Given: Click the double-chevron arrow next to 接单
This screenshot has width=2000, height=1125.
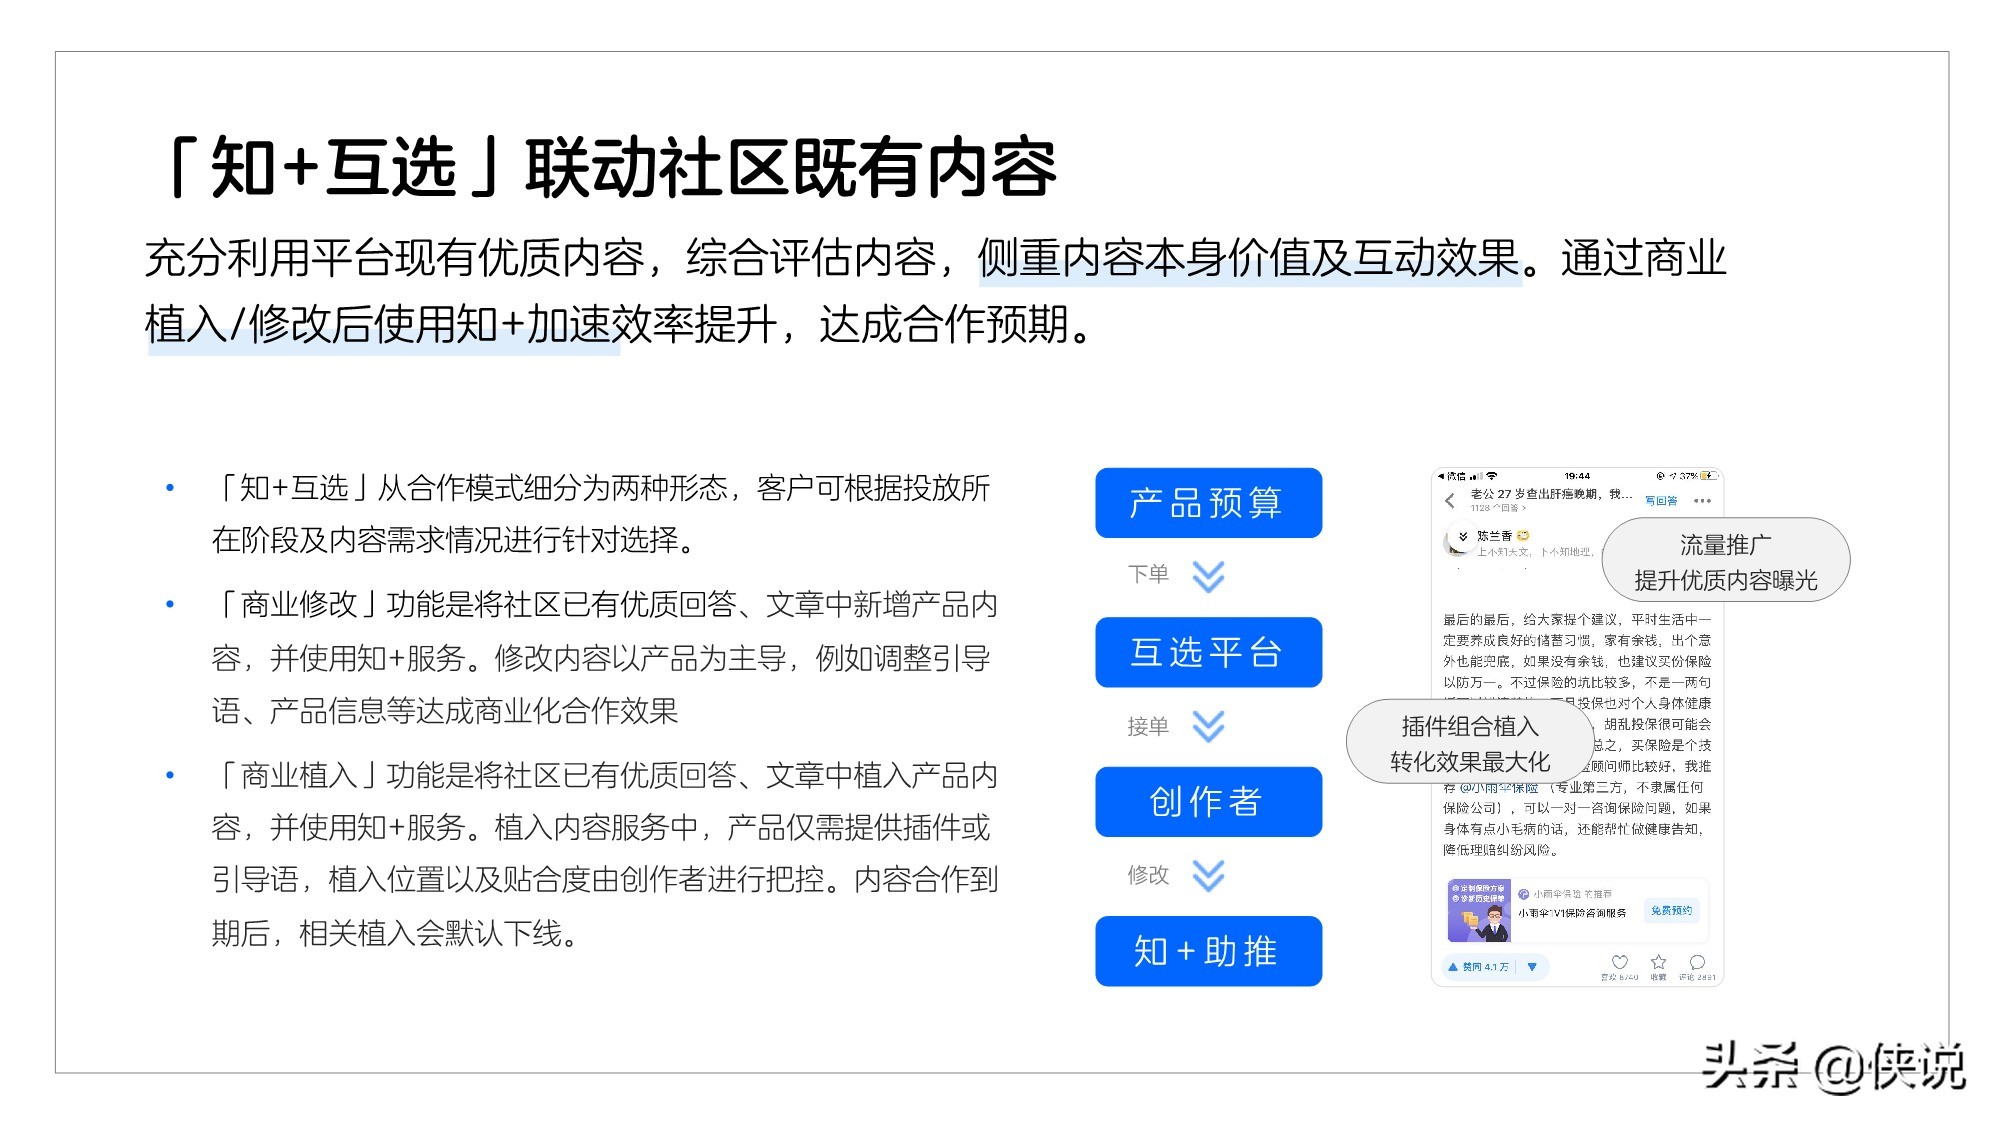Looking at the screenshot, I should click(x=1208, y=726).
